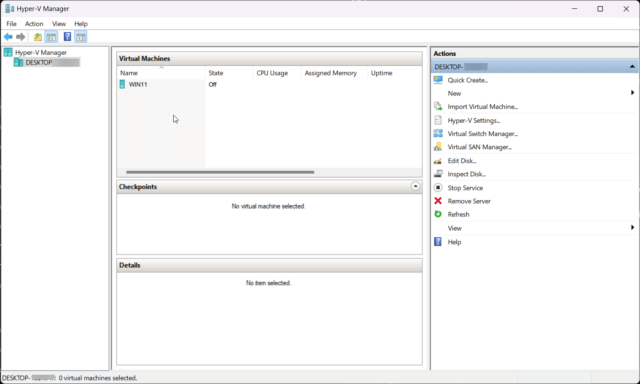Open the Action menu
This screenshot has height=384, width=640.
(x=34, y=24)
